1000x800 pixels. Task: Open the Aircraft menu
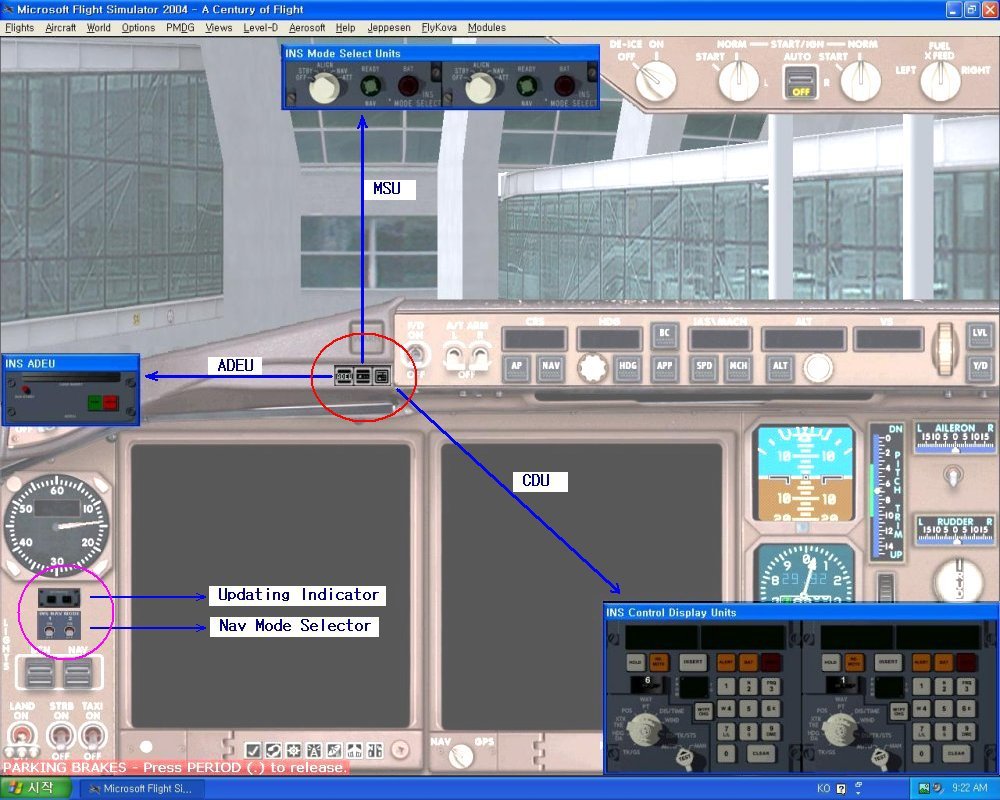(x=61, y=27)
